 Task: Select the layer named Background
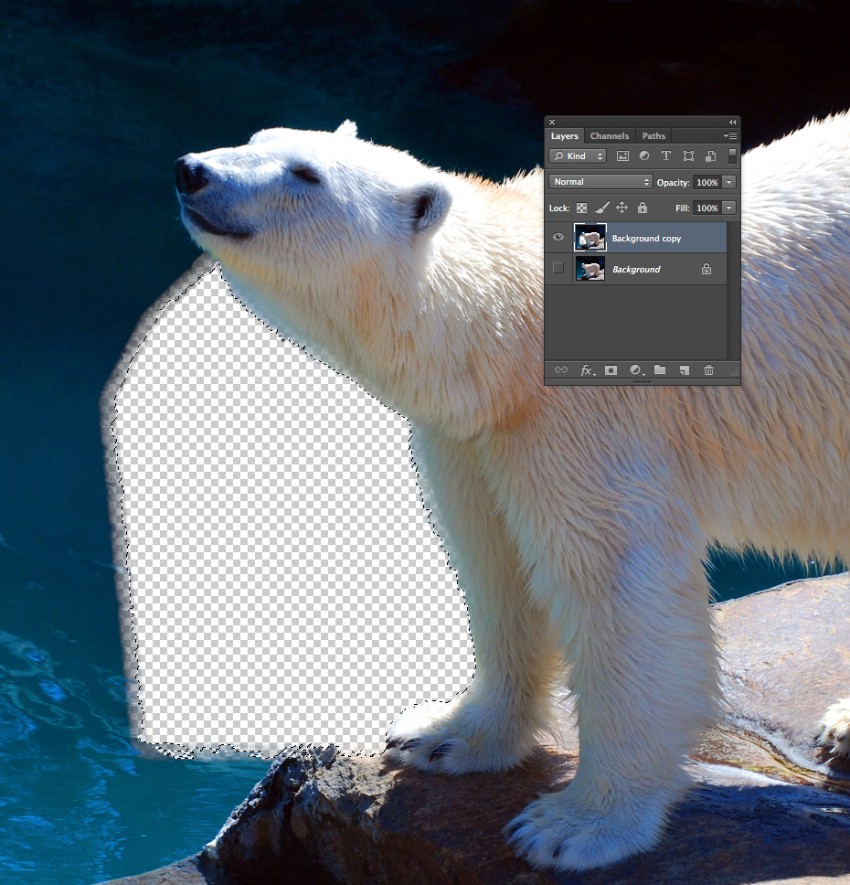pos(636,269)
